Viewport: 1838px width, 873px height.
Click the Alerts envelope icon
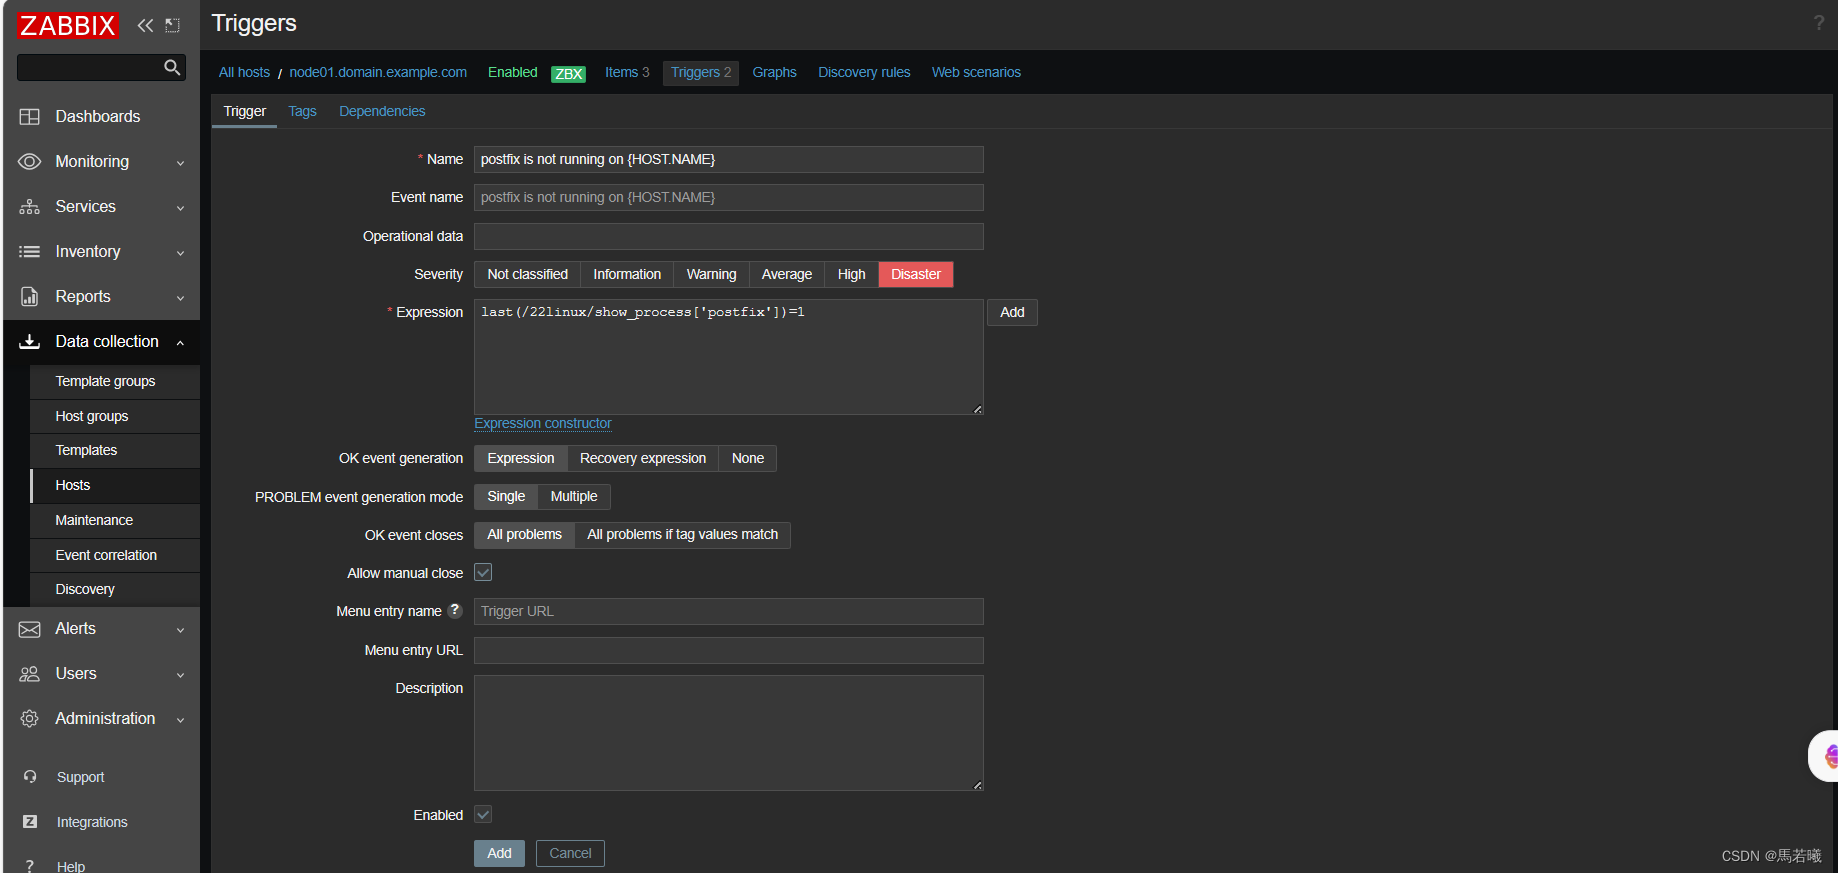[x=30, y=629]
